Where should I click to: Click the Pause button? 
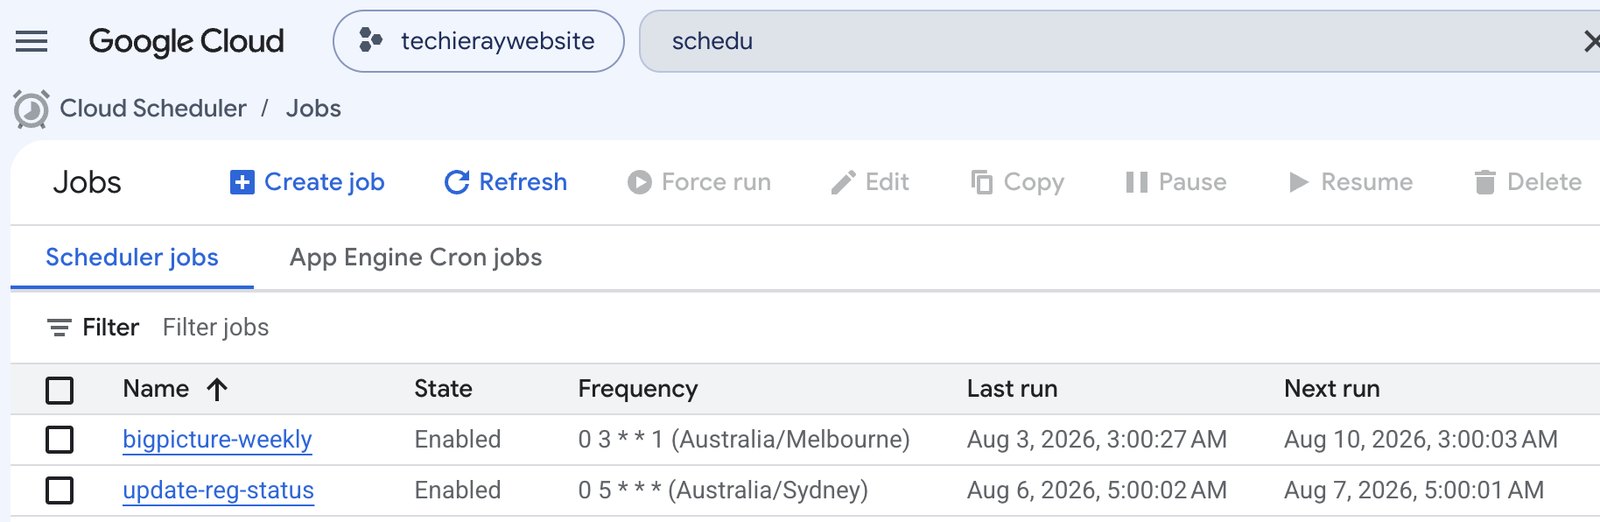1175,182
